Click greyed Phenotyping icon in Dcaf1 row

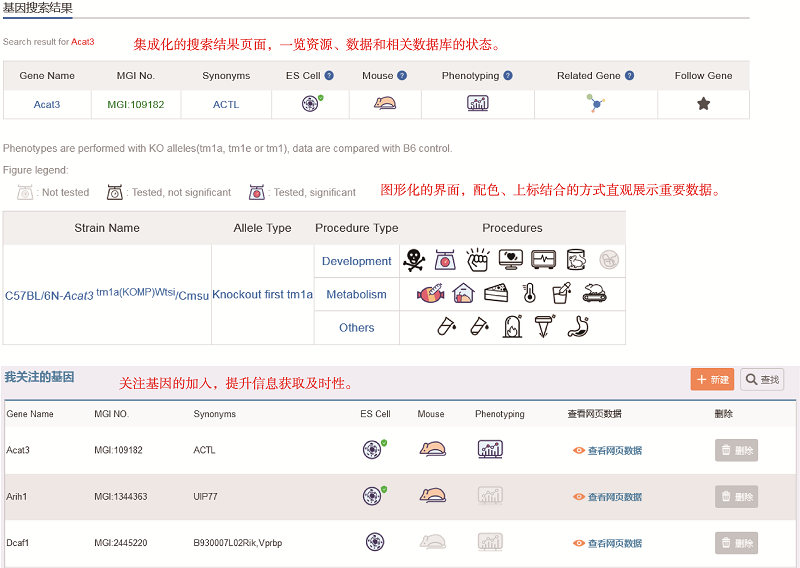[490, 542]
